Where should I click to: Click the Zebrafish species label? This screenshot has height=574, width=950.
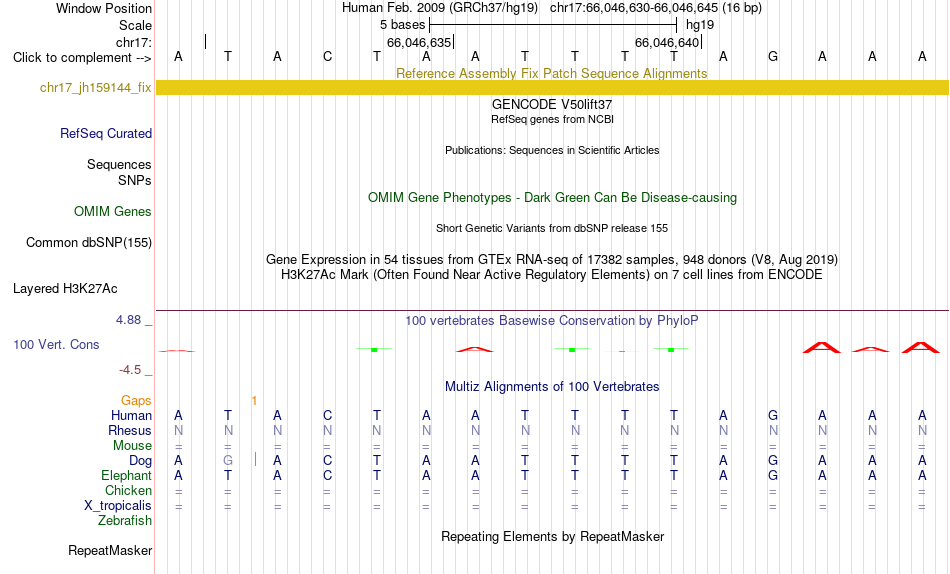pyautogui.click(x=125, y=521)
